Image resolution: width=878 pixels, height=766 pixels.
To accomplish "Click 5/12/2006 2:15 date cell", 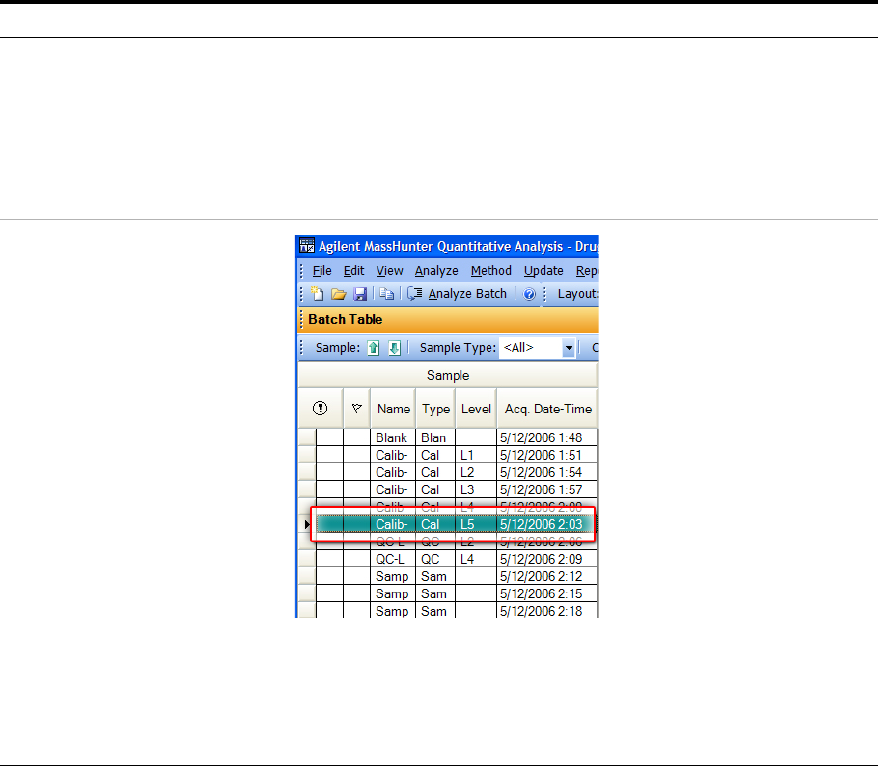I will point(547,594).
